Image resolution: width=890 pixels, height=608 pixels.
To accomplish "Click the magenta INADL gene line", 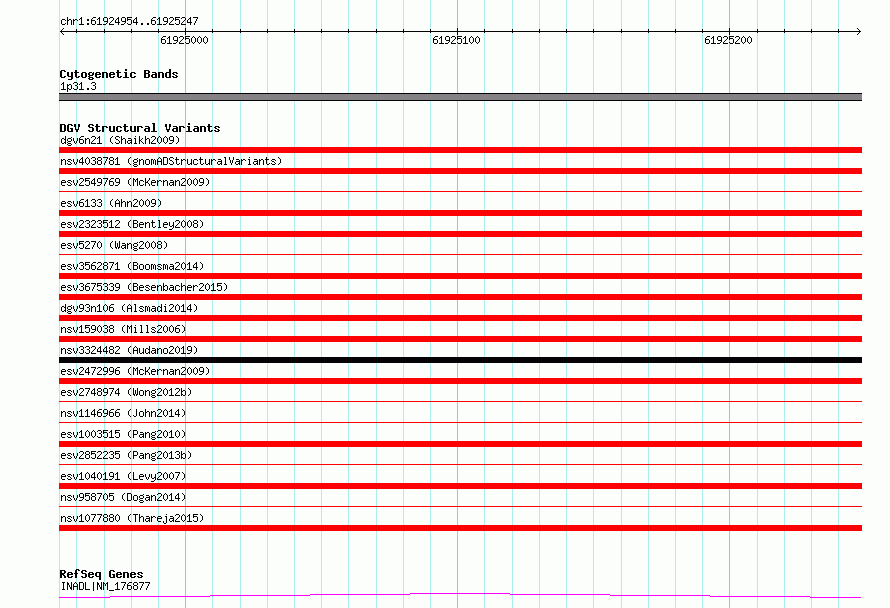I will [x=460, y=595].
